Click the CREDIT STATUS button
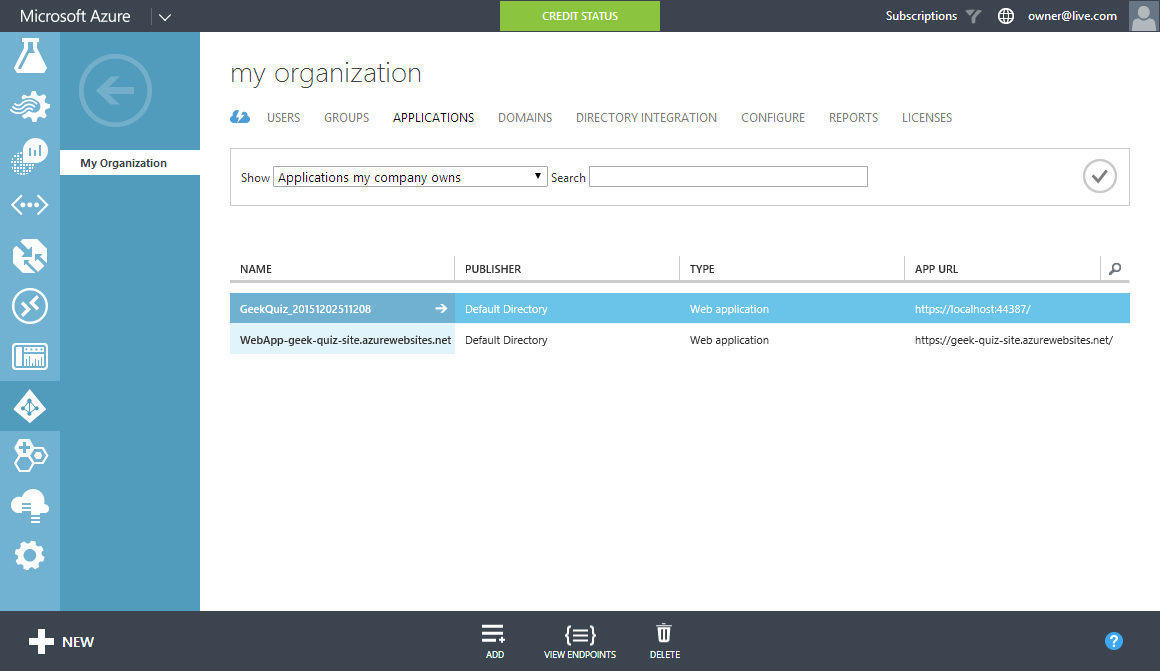Screen dimensions: 1160x671 [x=580, y=16]
